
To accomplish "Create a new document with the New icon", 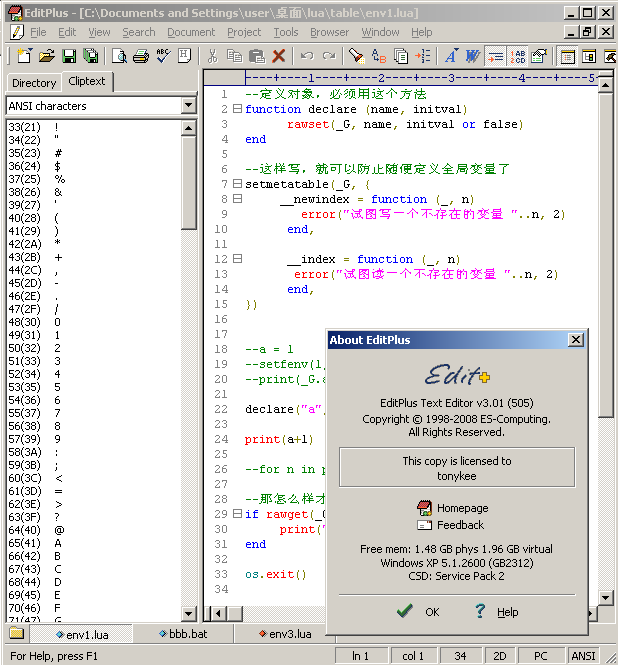I will click(x=24, y=56).
